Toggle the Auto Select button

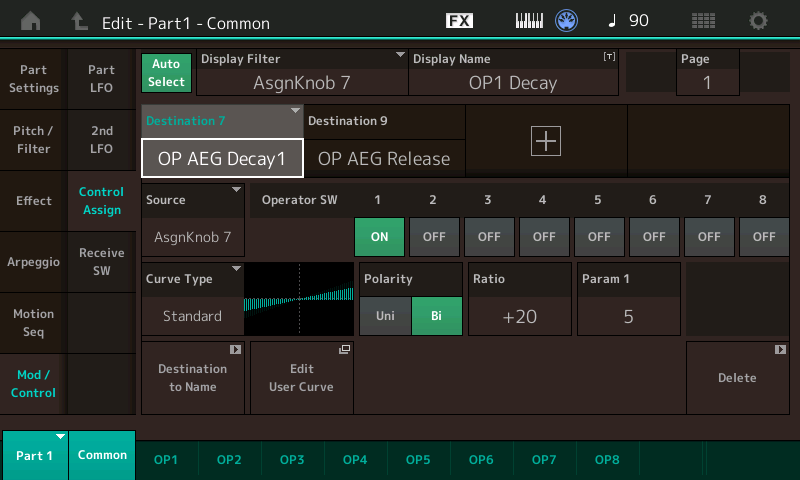(167, 73)
